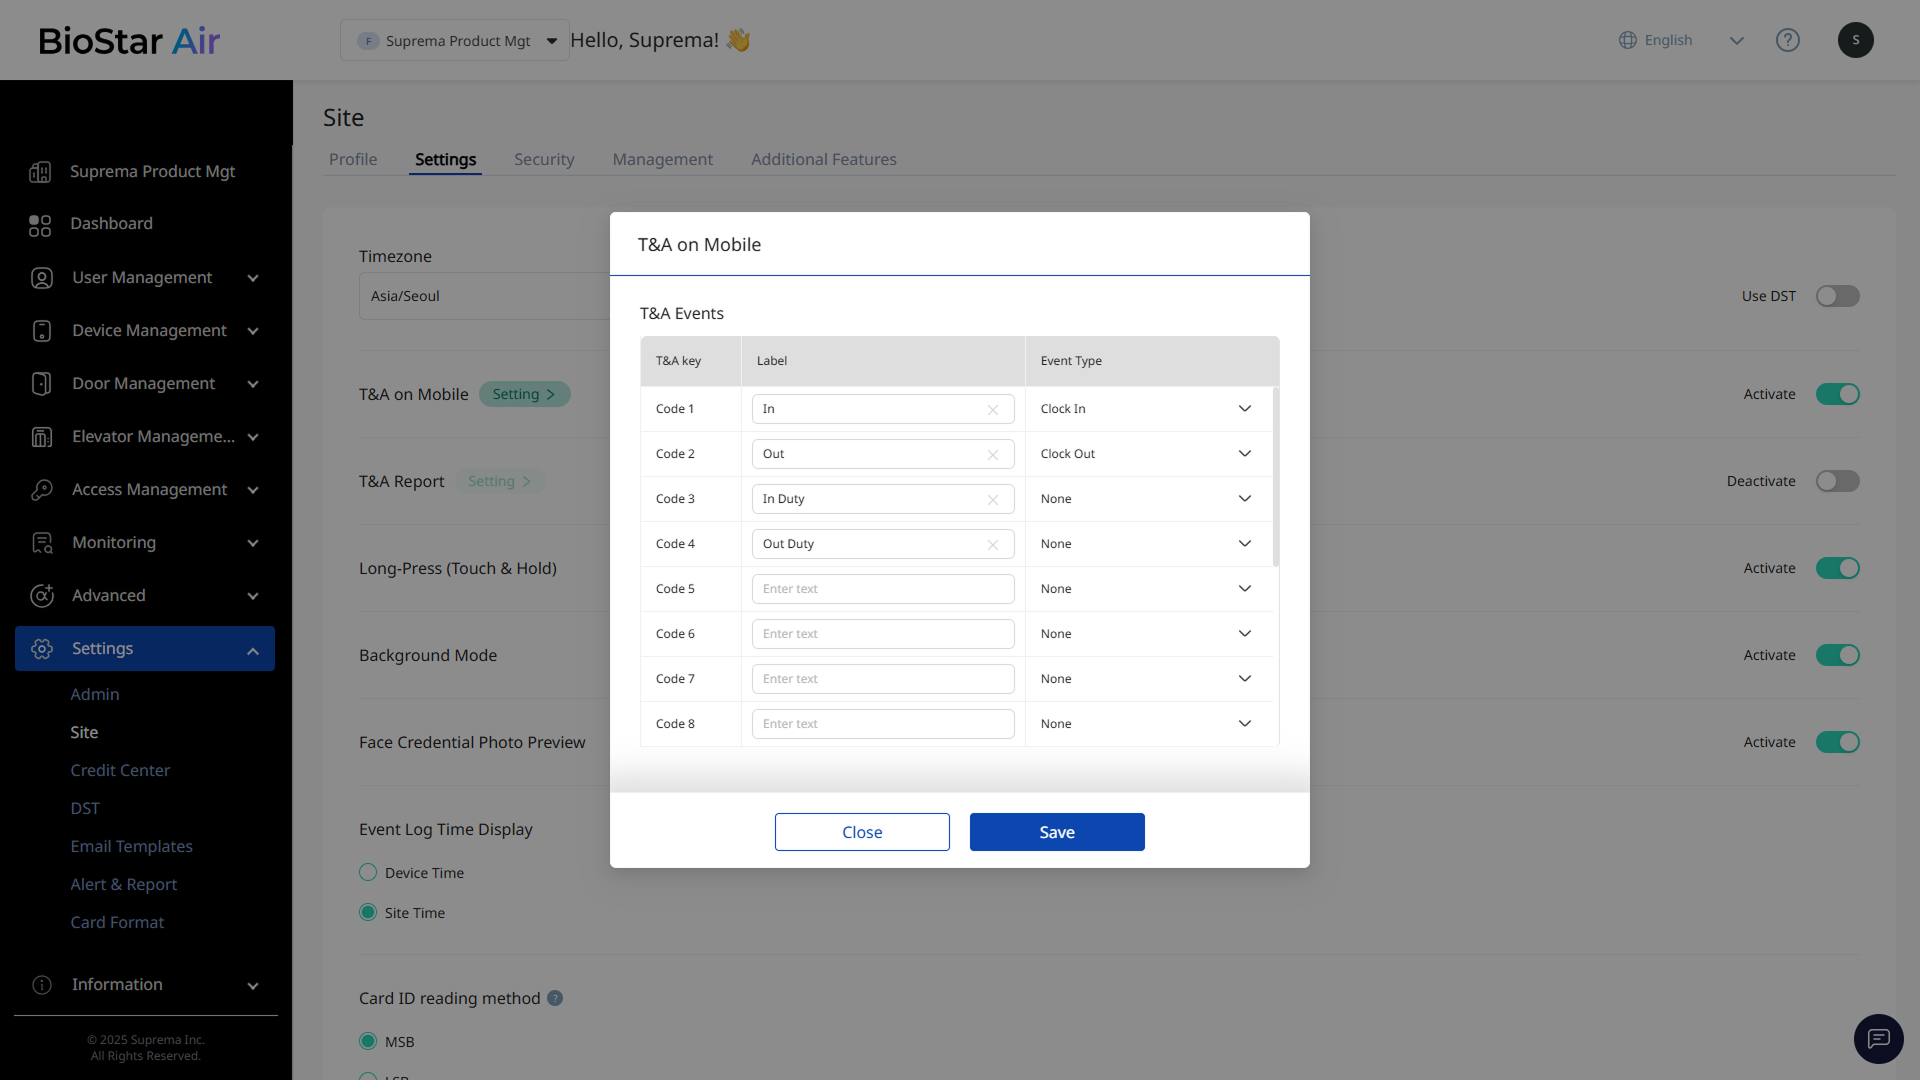The height and width of the screenshot is (1080, 1920).
Task: Open the chat support bubble icon
Action: [1878, 1039]
